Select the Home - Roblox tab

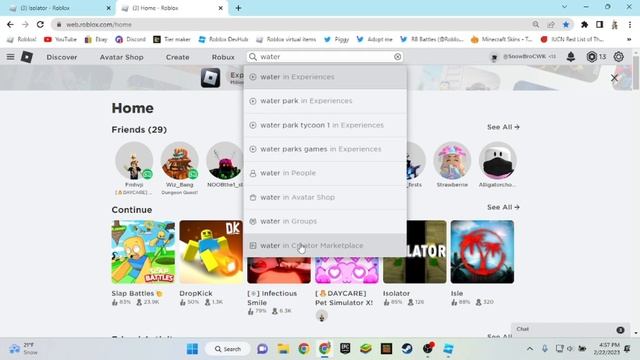point(171,8)
